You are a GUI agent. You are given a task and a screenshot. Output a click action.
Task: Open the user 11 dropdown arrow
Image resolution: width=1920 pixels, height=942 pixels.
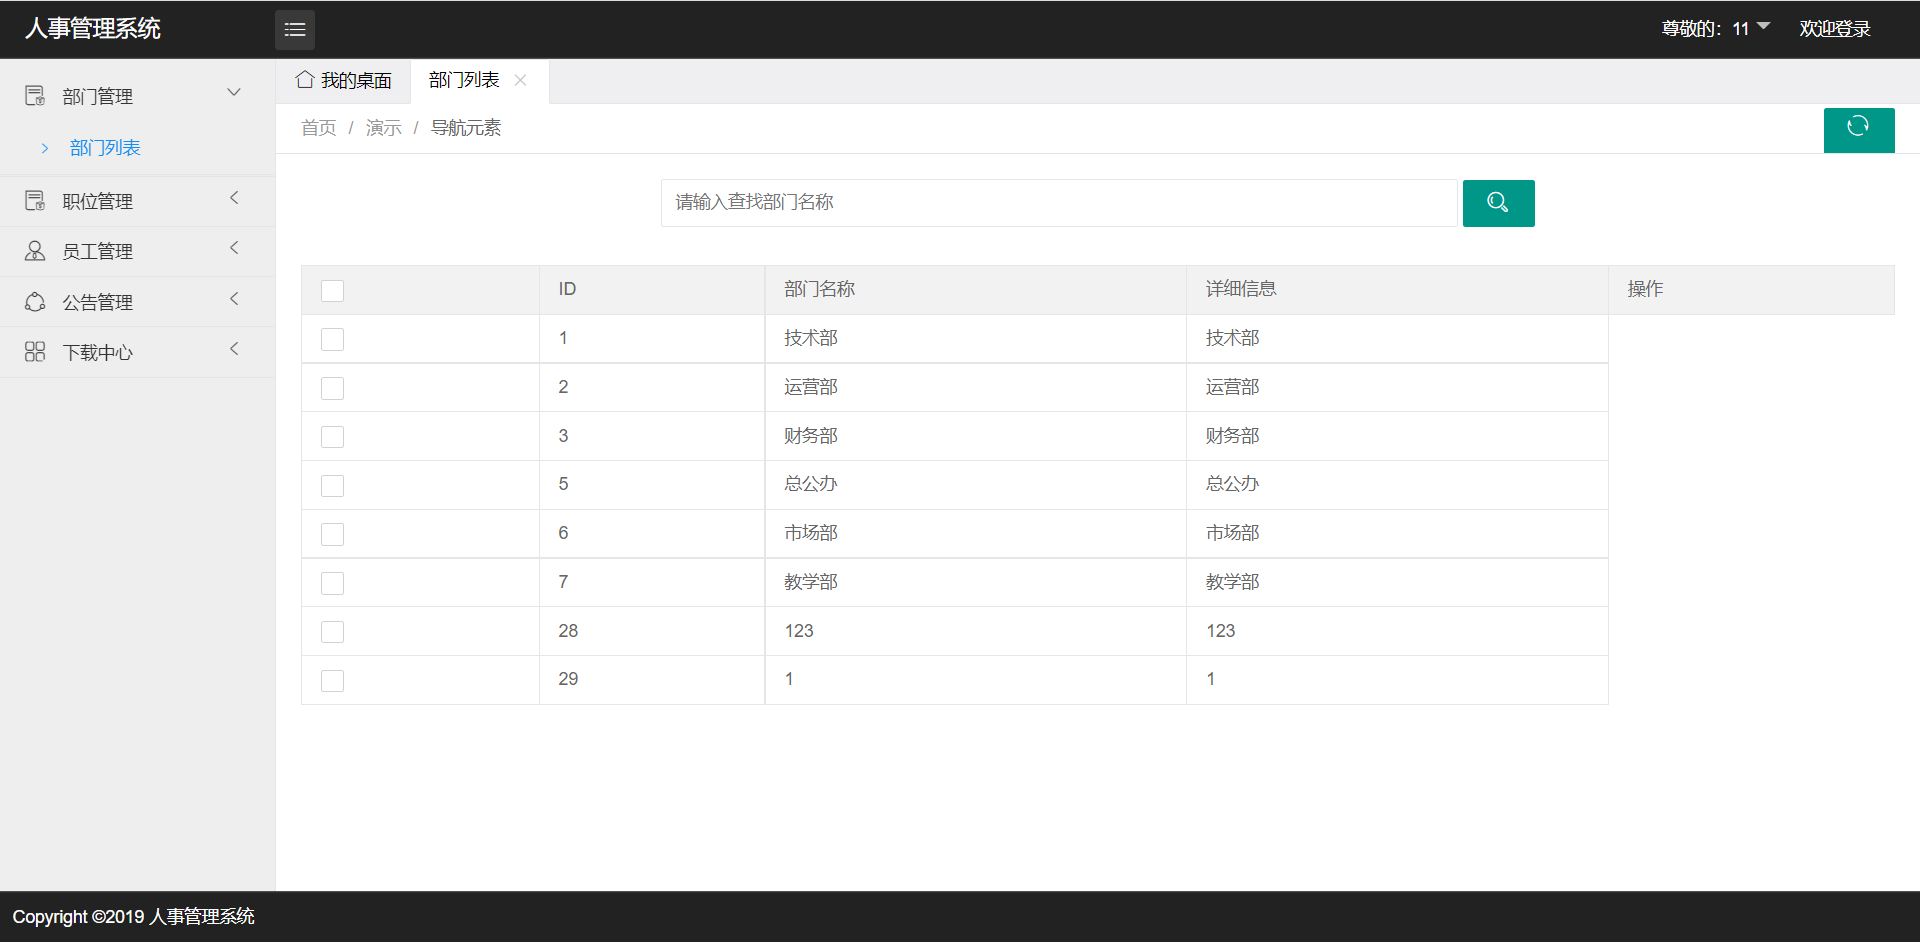click(1763, 26)
